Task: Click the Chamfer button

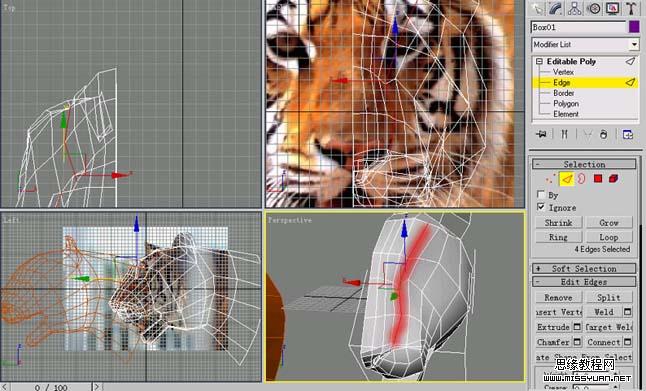Action: [553, 342]
